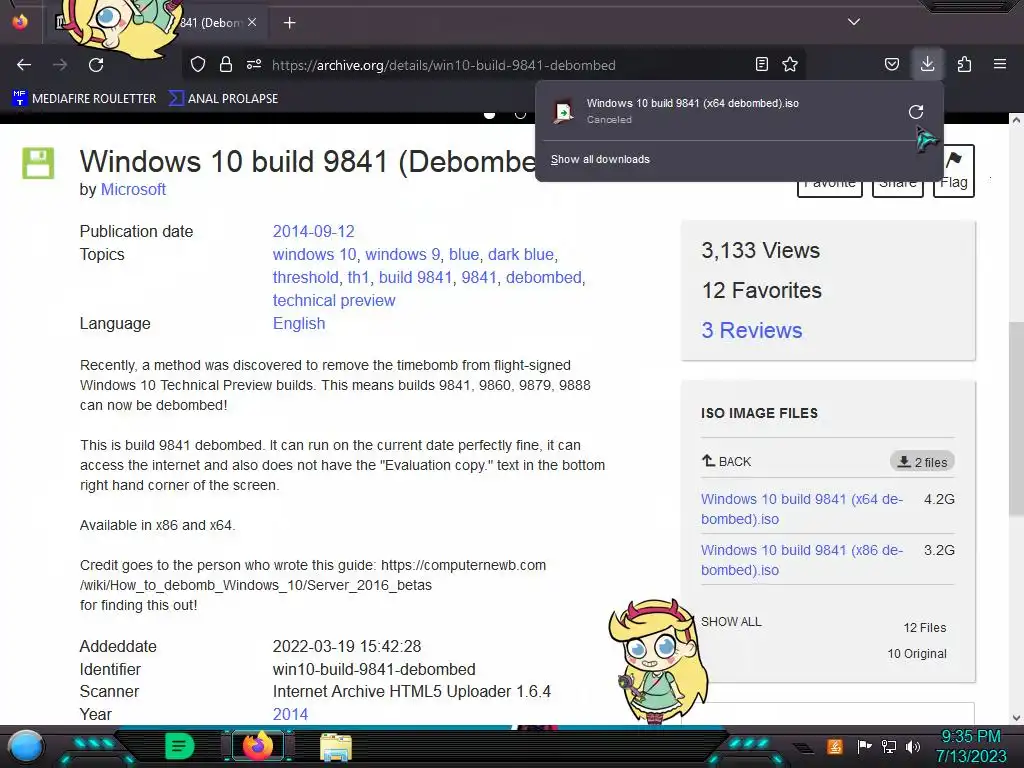This screenshot has height=768, width=1024.
Task: Collapse ISO file list with BACK
Action: [726, 461]
